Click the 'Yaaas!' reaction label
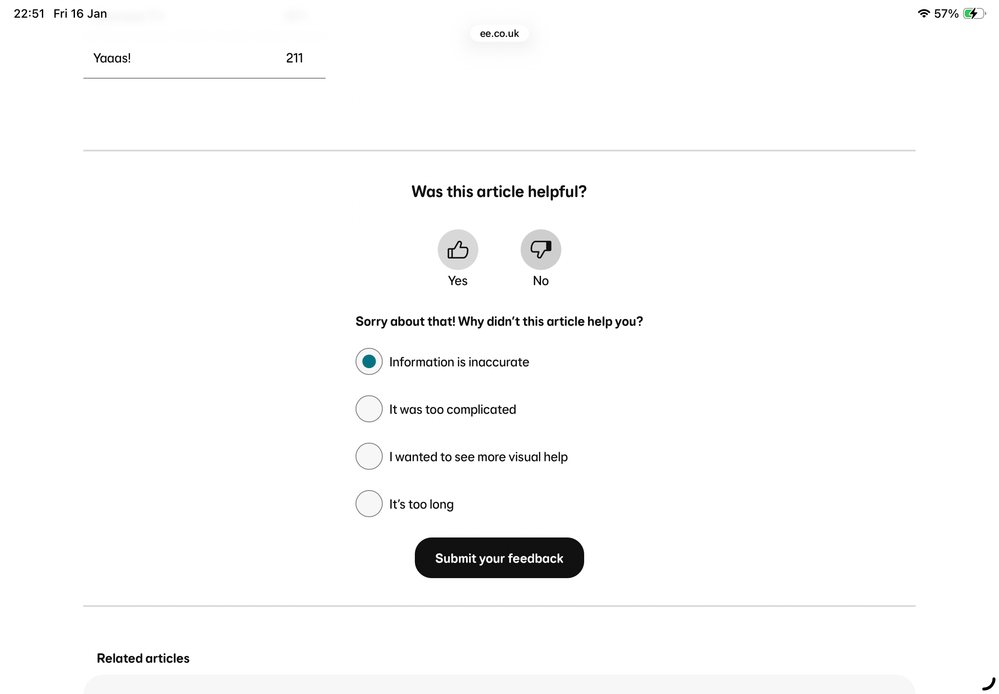The height and width of the screenshot is (694, 999). point(112,58)
